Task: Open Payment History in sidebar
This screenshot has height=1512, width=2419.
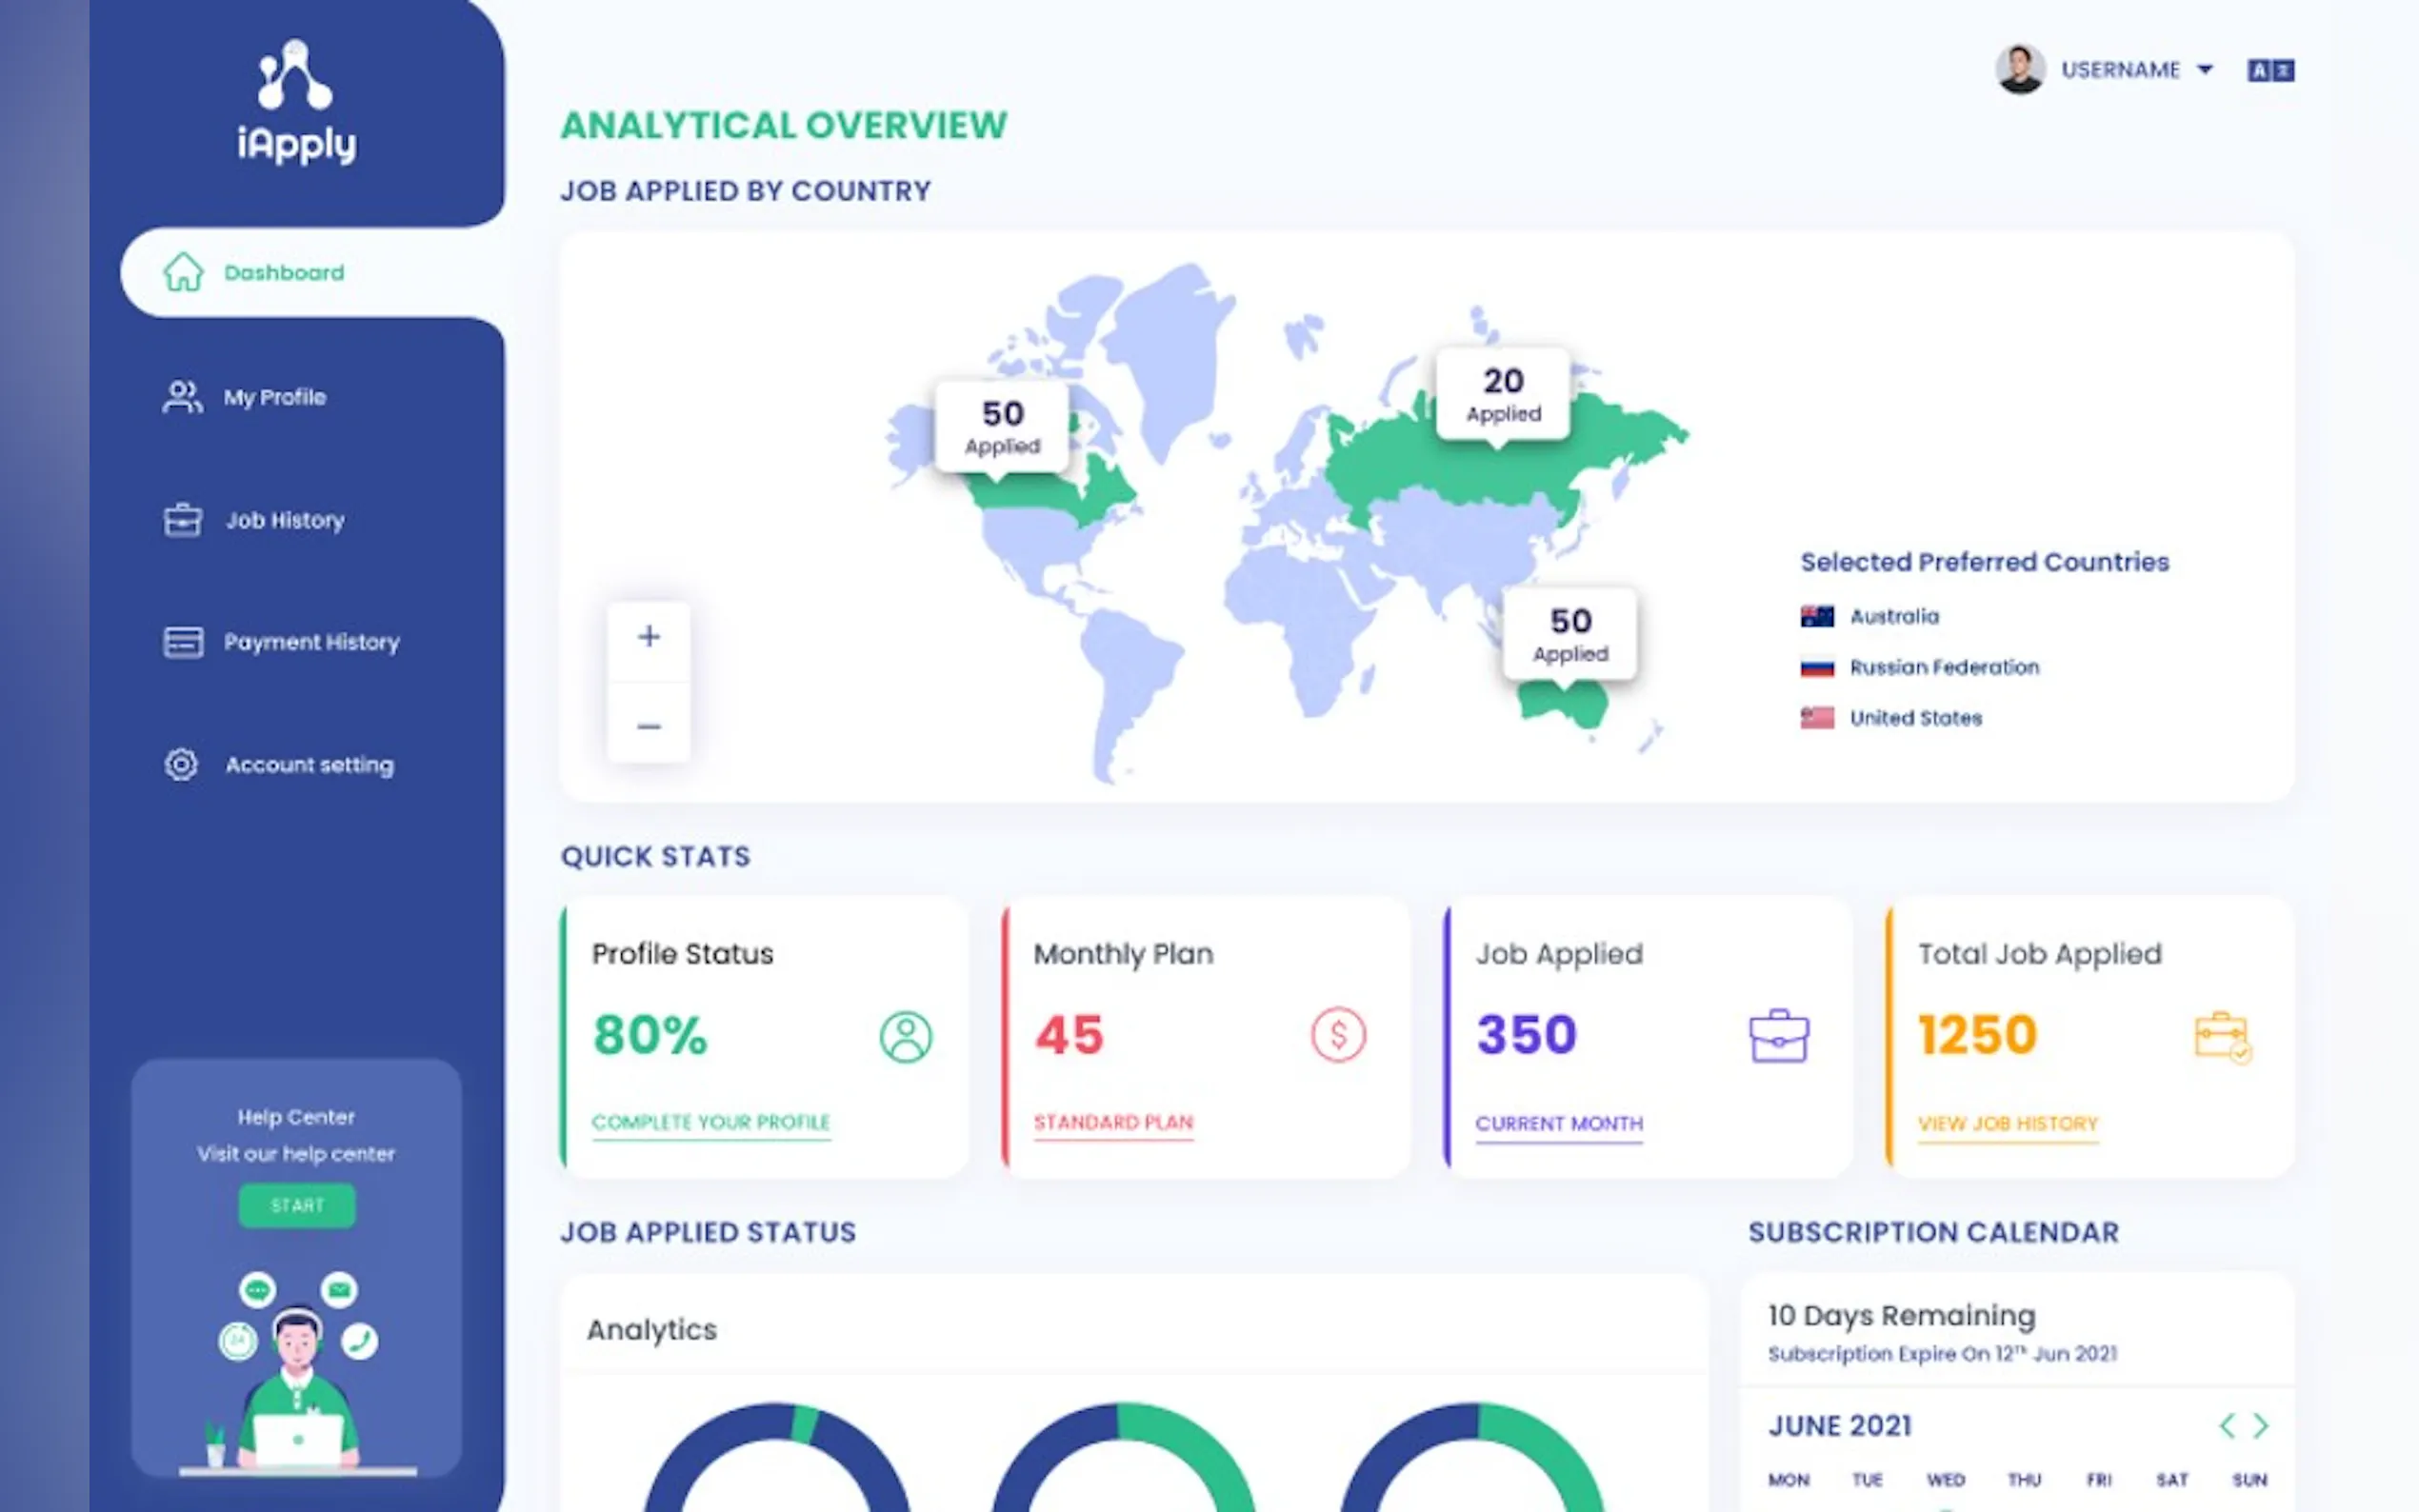Action: click(310, 642)
